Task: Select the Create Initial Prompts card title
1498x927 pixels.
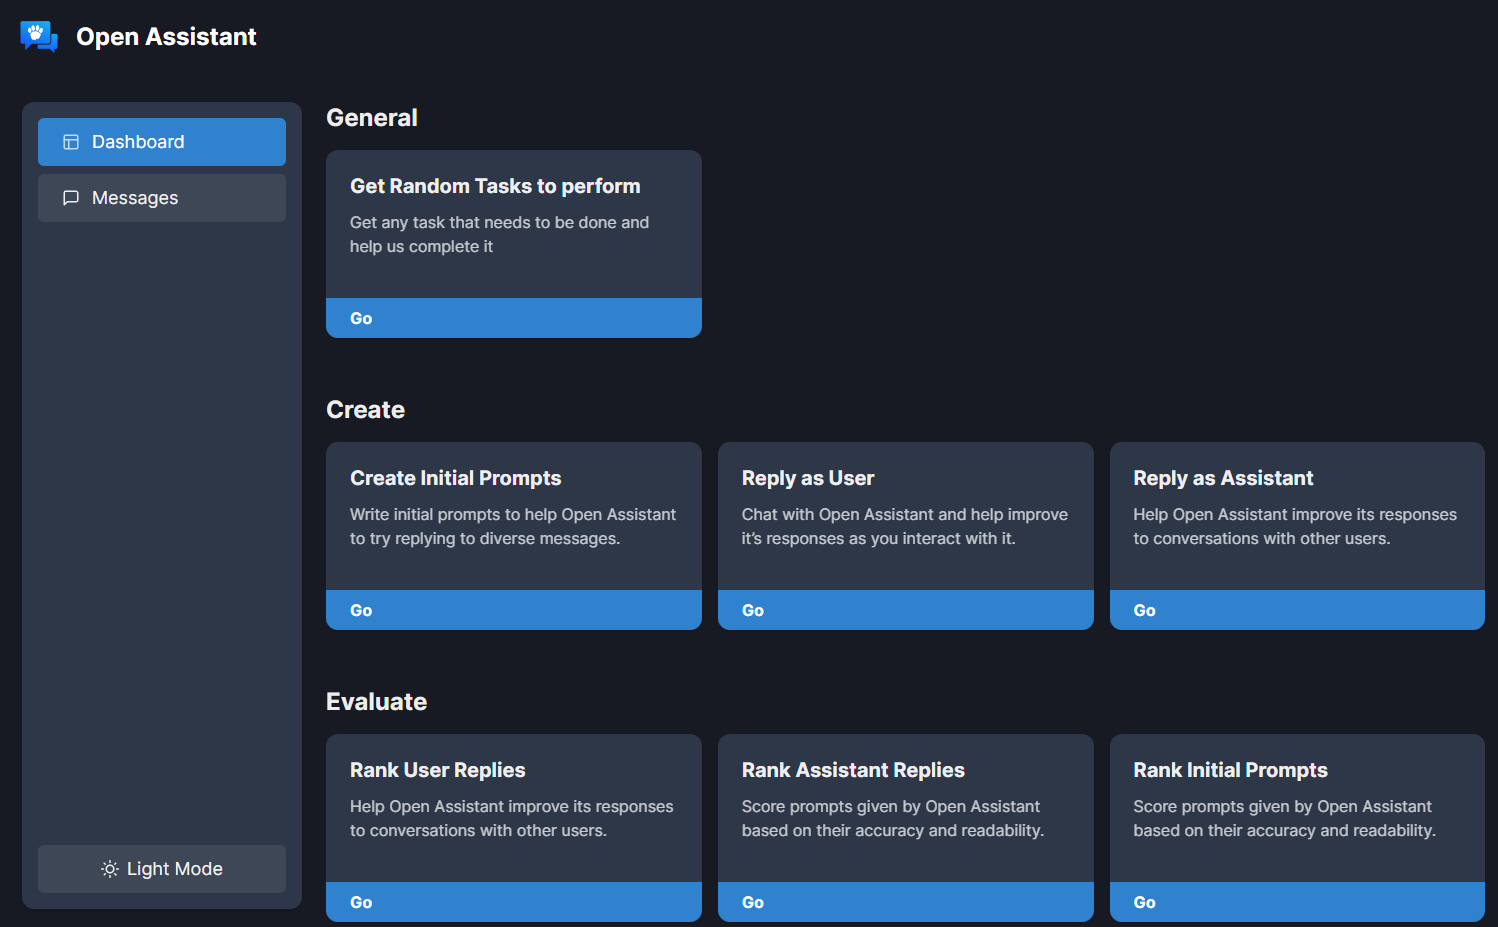Action: (x=455, y=478)
